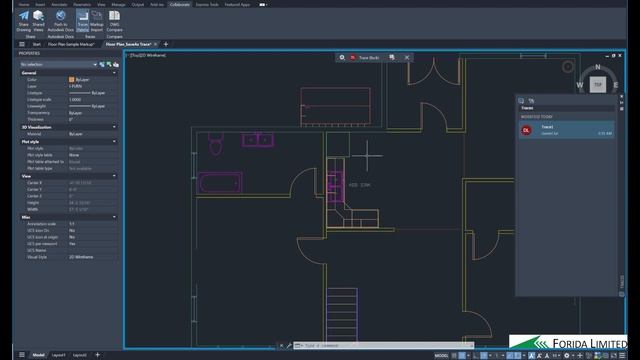
Task: Open status bar customization menu icon
Action: click(x=622, y=356)
